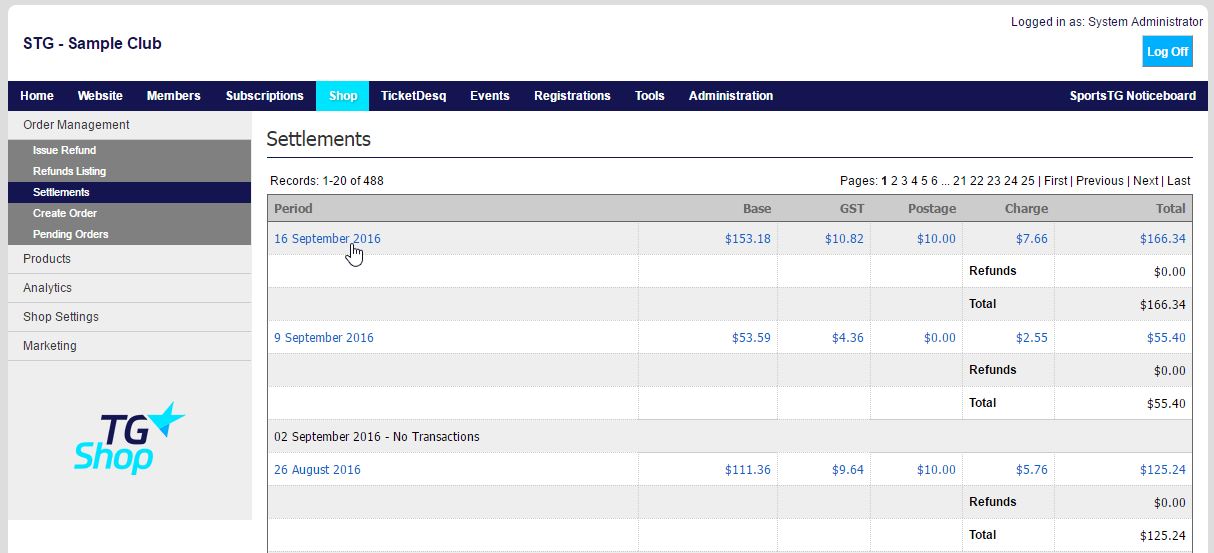
Task: Click GST amount $4.36
Action: click(848, 338)
